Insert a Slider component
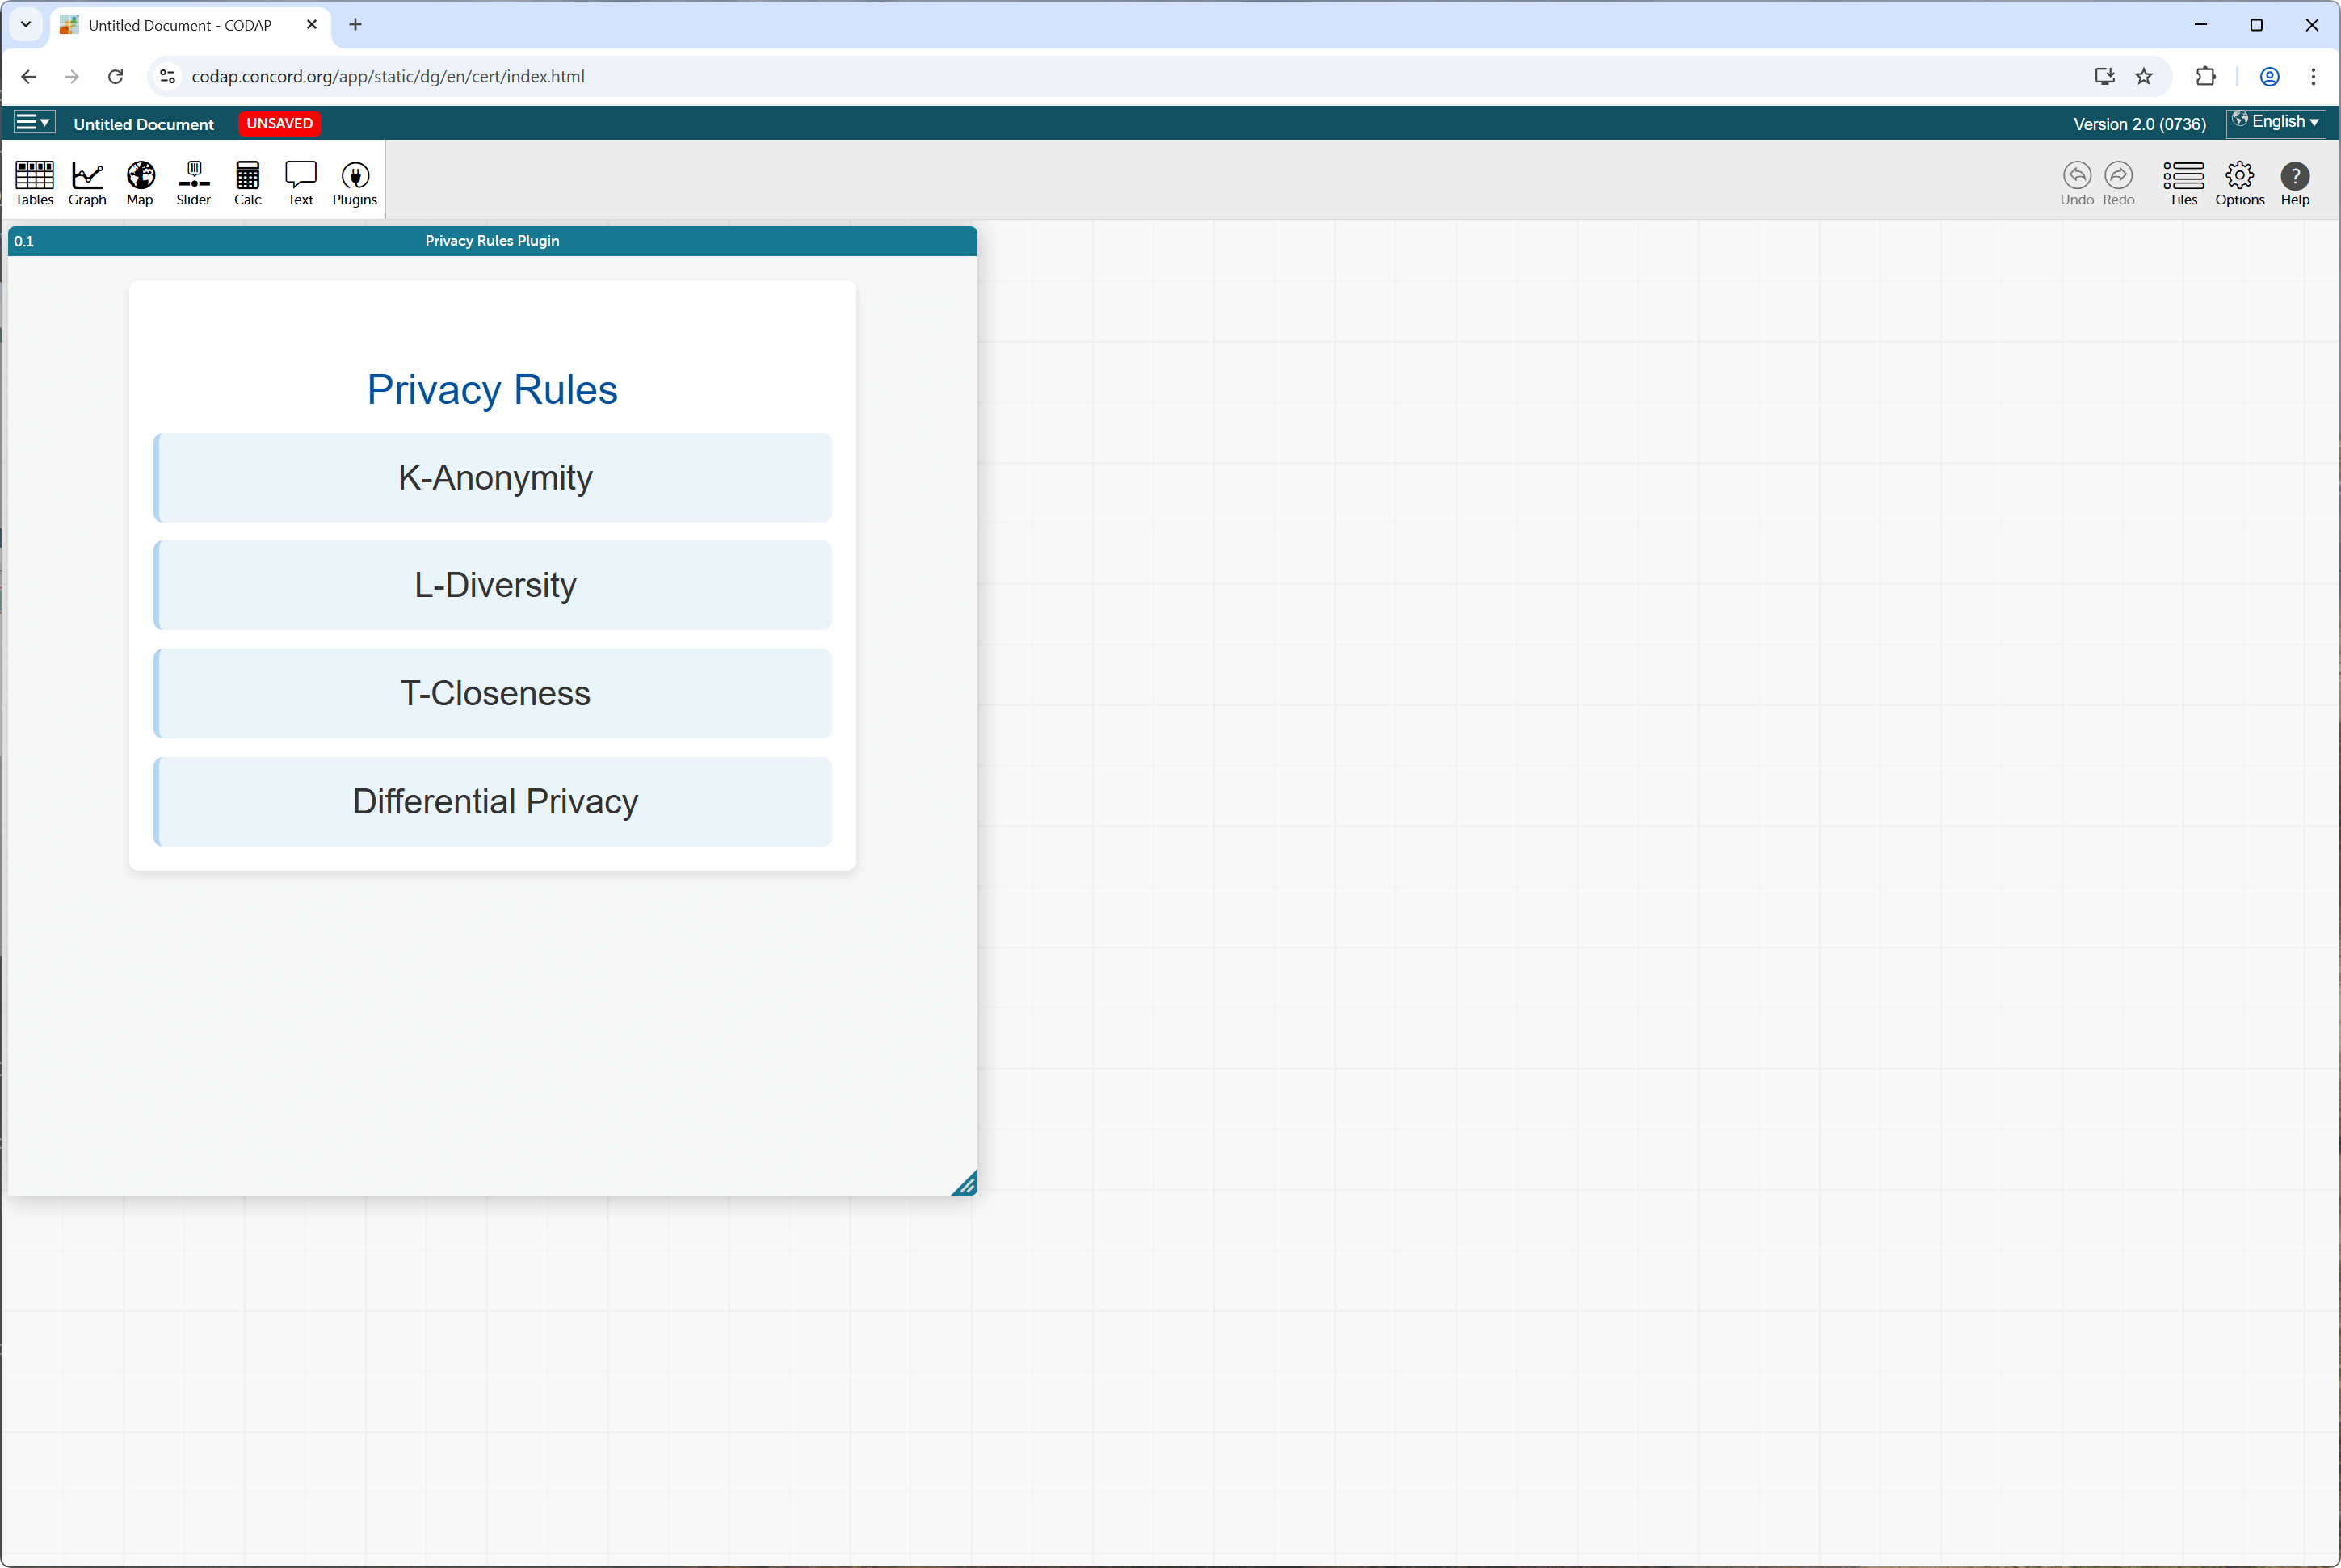2341x1568 pixels. pyautogui.click(x=193, y=183)
